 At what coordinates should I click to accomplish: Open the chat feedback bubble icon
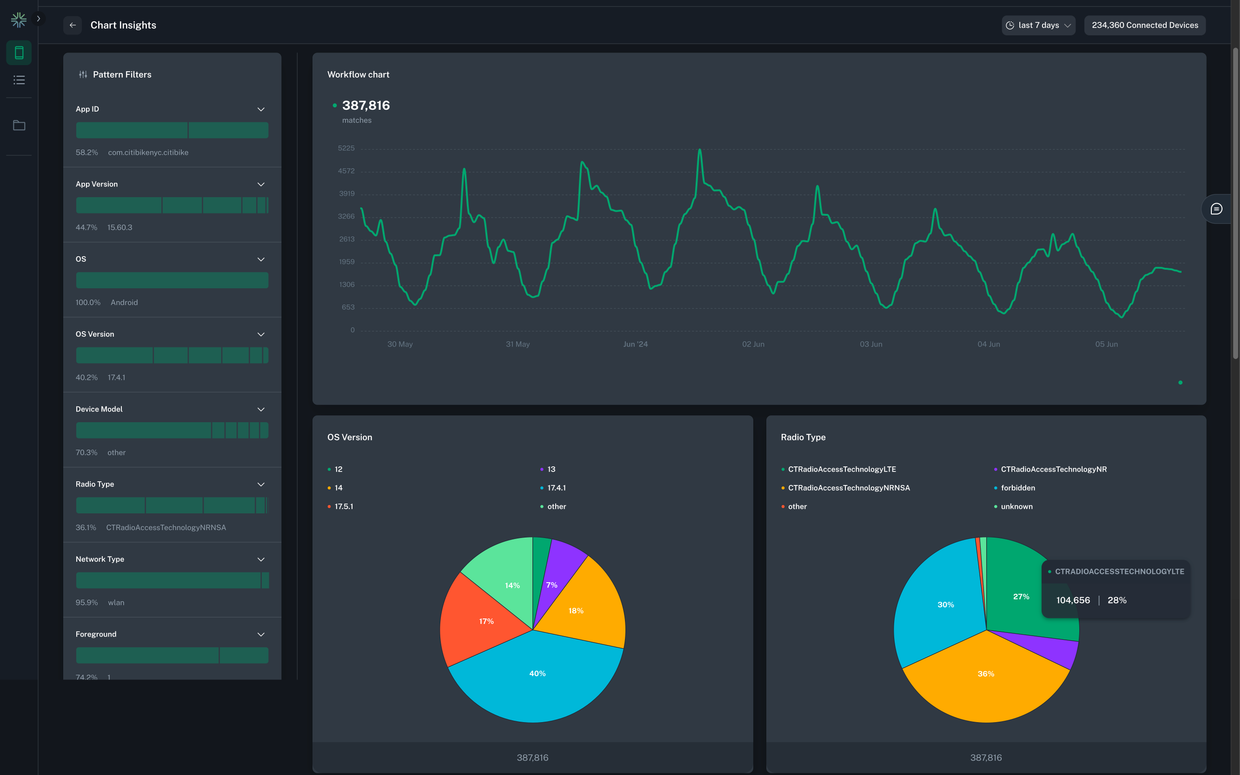pos(1216,209)
